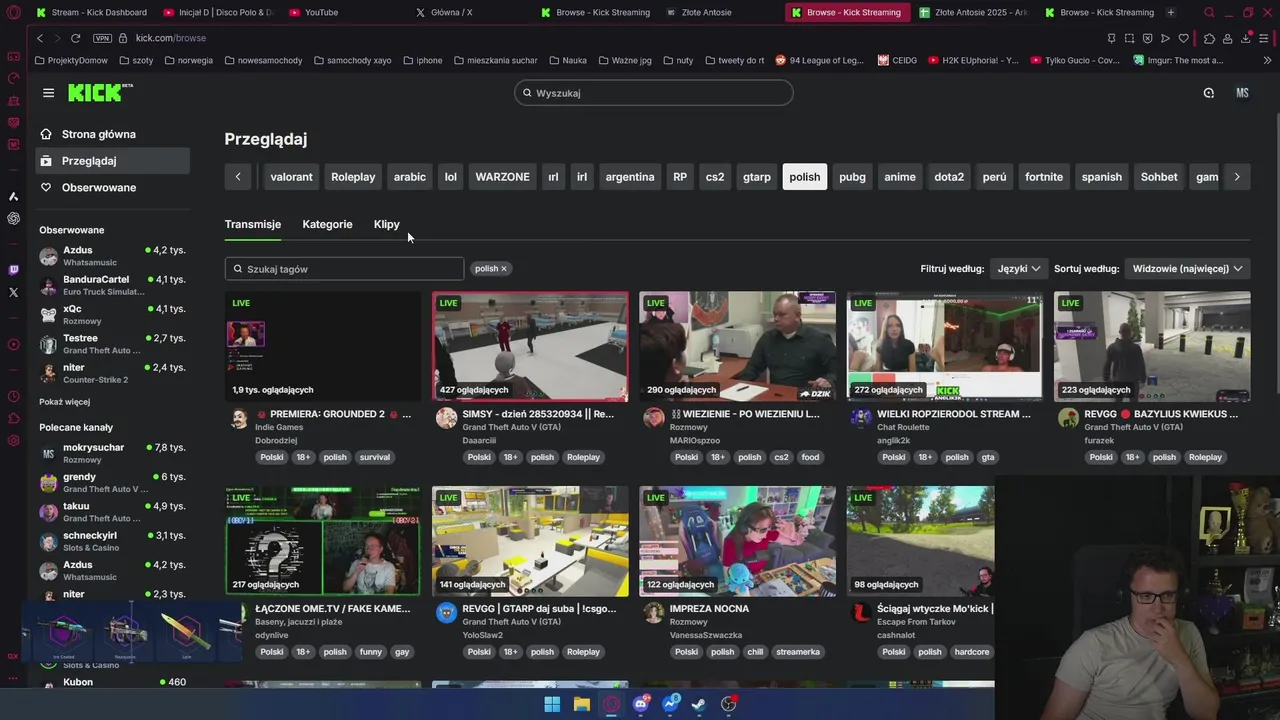Go back with the browser back arrow
This screenshot has width=1280, height=720.
tap(40, 38)
